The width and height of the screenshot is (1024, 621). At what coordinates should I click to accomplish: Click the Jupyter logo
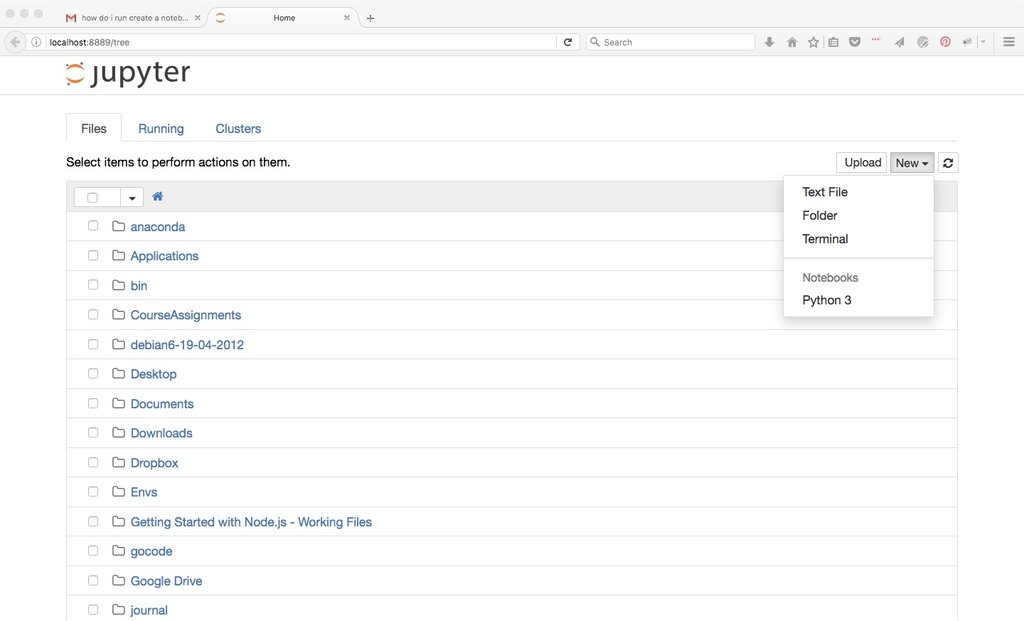click(x=128, y=73)
